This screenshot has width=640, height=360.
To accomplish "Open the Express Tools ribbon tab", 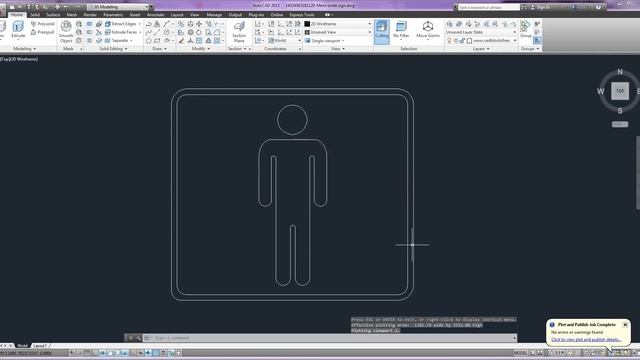I will pyautogui.click(x=302, y=15).
